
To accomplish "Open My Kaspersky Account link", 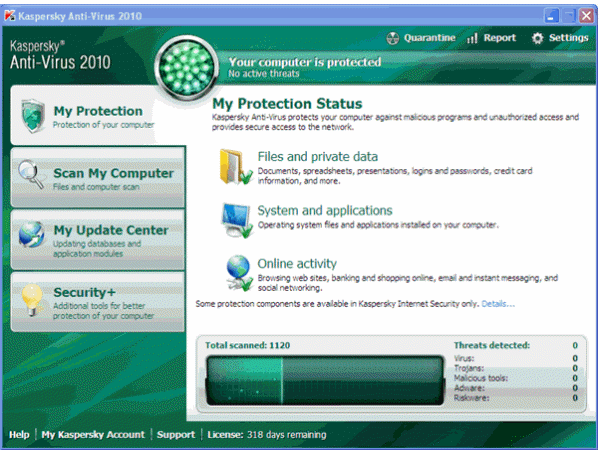I will pyautogui.click(x=93, y=435).
